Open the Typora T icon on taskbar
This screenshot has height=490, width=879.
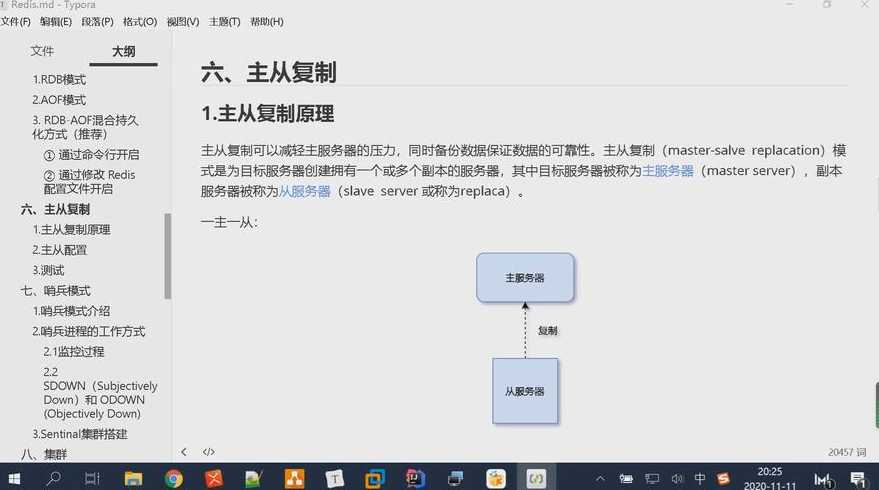point(335,478)
